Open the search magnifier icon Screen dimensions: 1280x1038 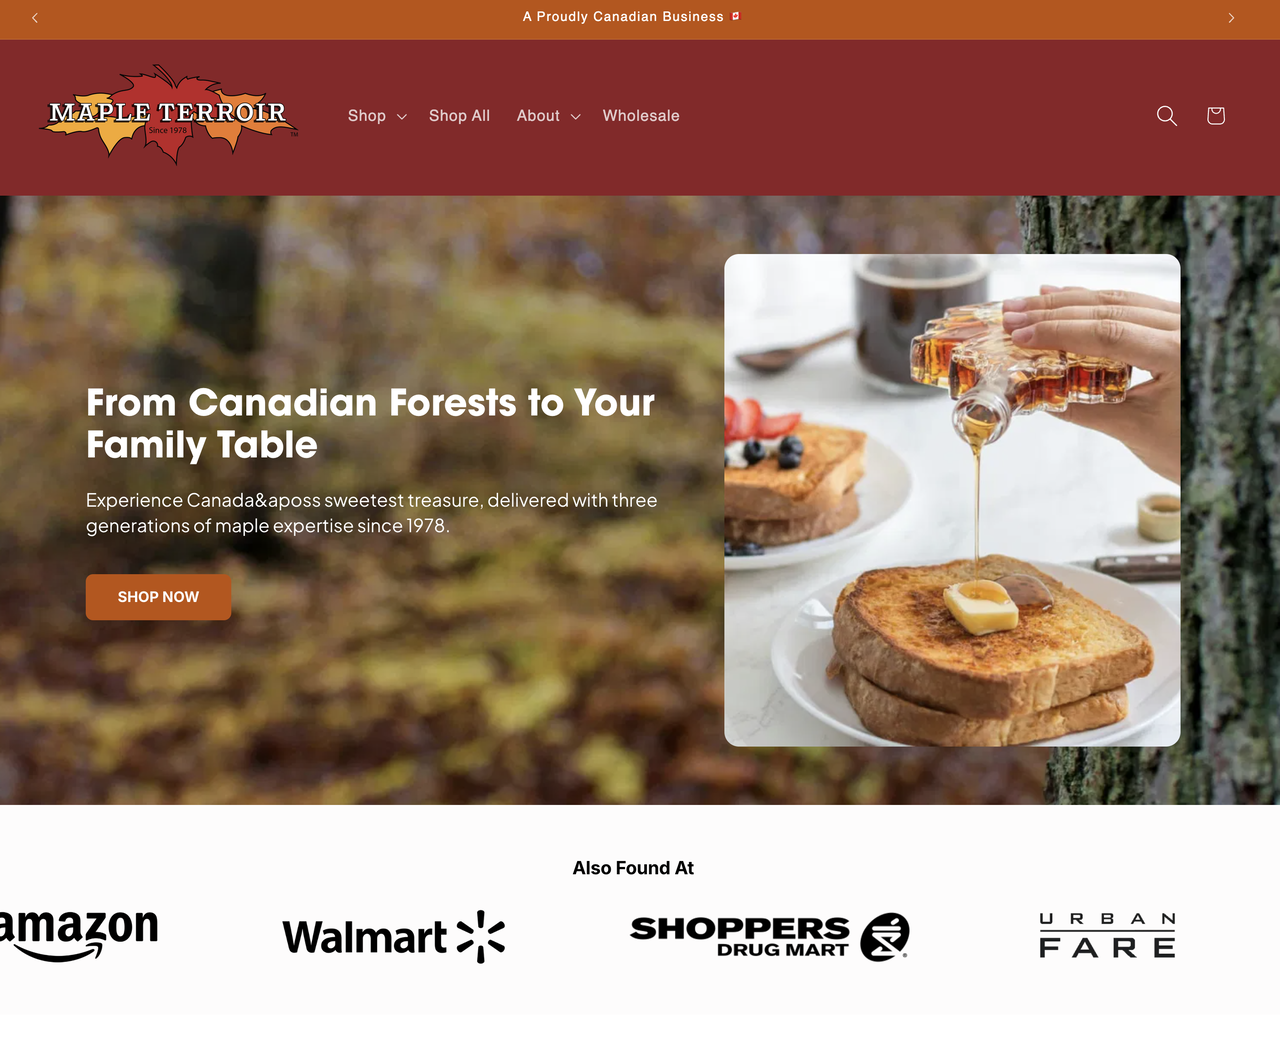pos(1166,116)
